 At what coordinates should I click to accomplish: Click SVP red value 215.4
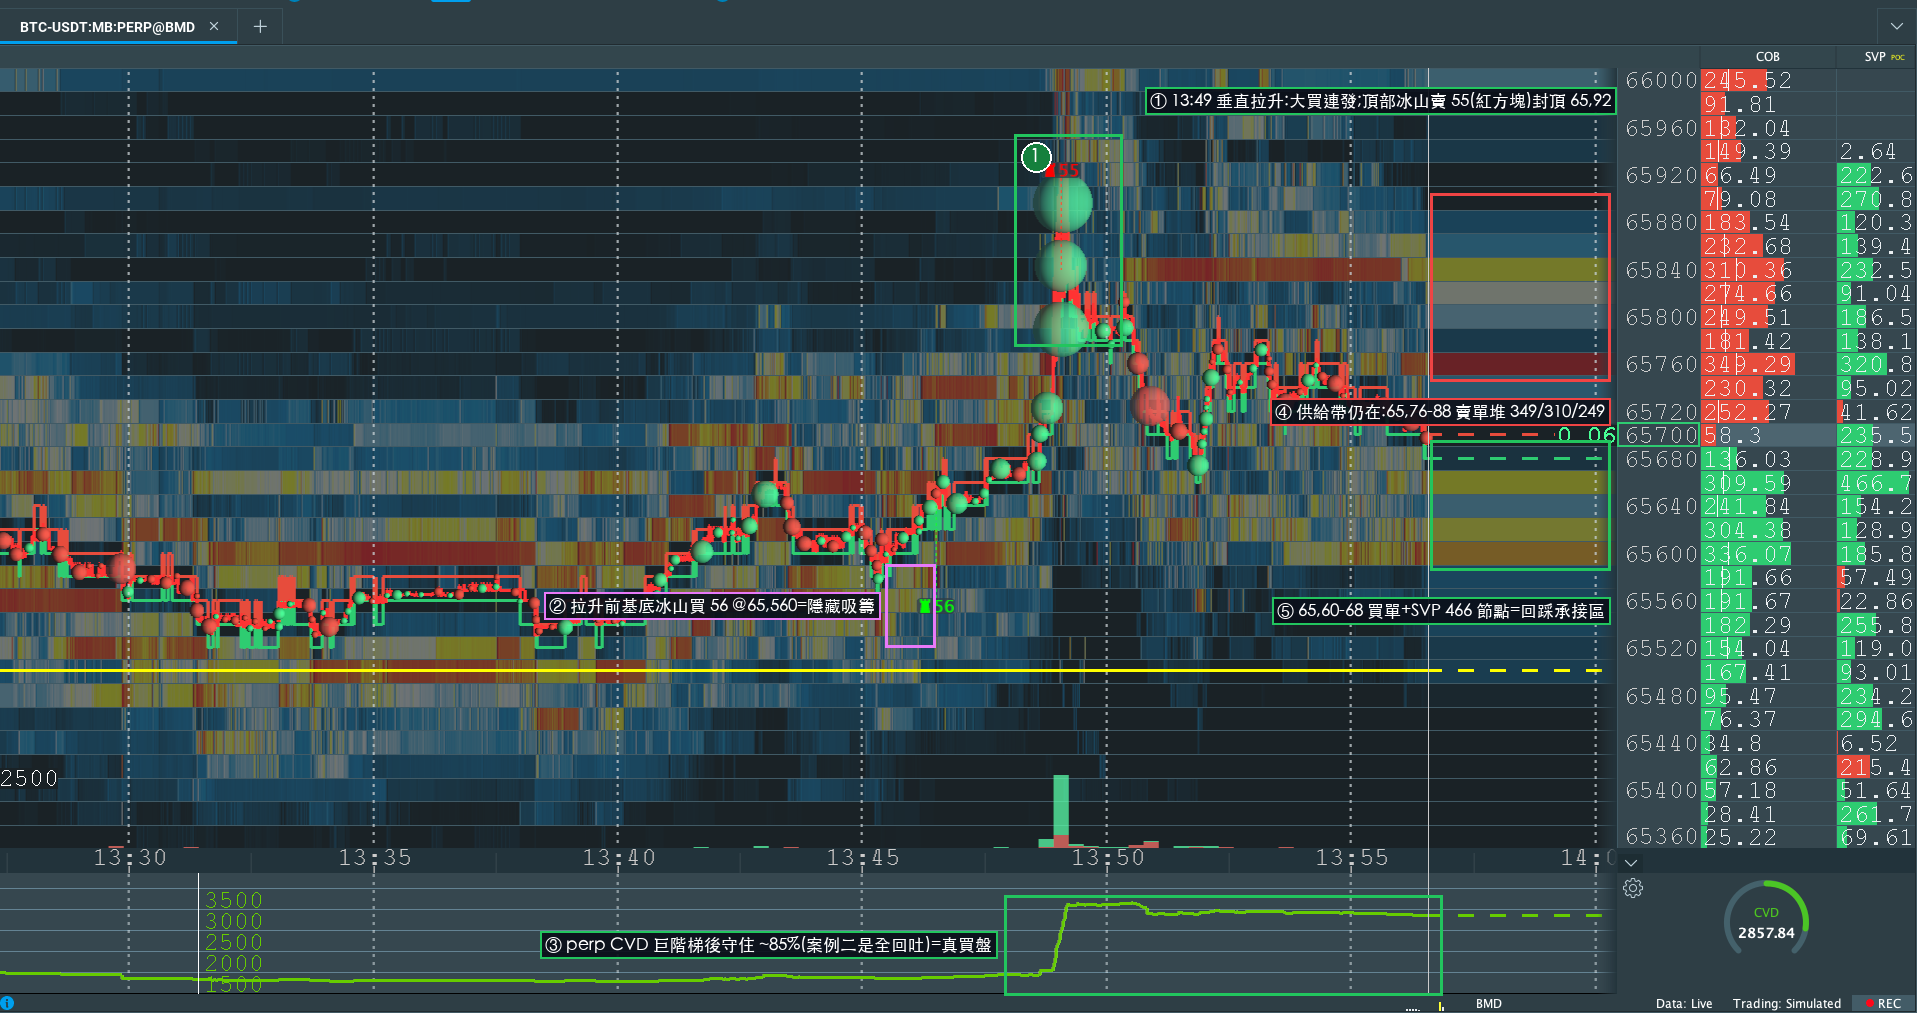coord(1876,767)
